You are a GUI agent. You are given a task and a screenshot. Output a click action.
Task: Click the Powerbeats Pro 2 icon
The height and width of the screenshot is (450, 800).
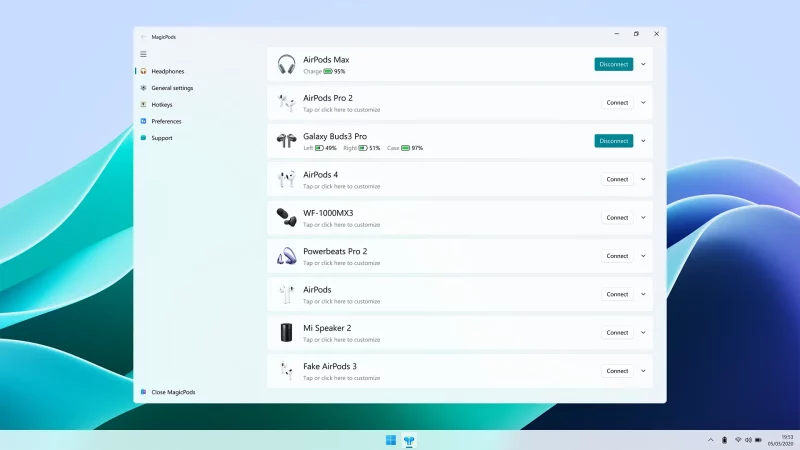click(286, 256)
